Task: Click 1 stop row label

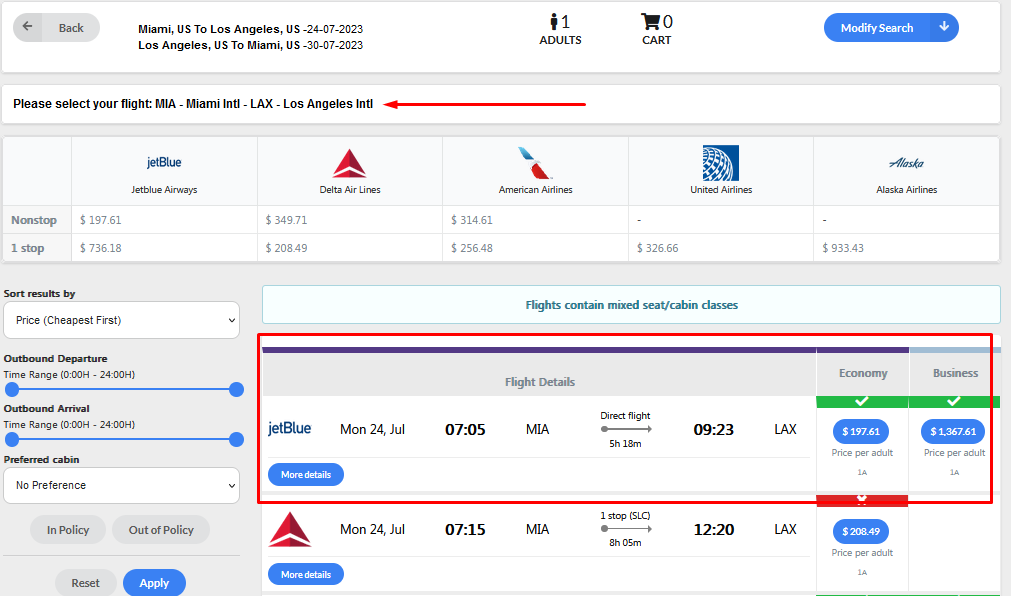Action: (28, 248)
